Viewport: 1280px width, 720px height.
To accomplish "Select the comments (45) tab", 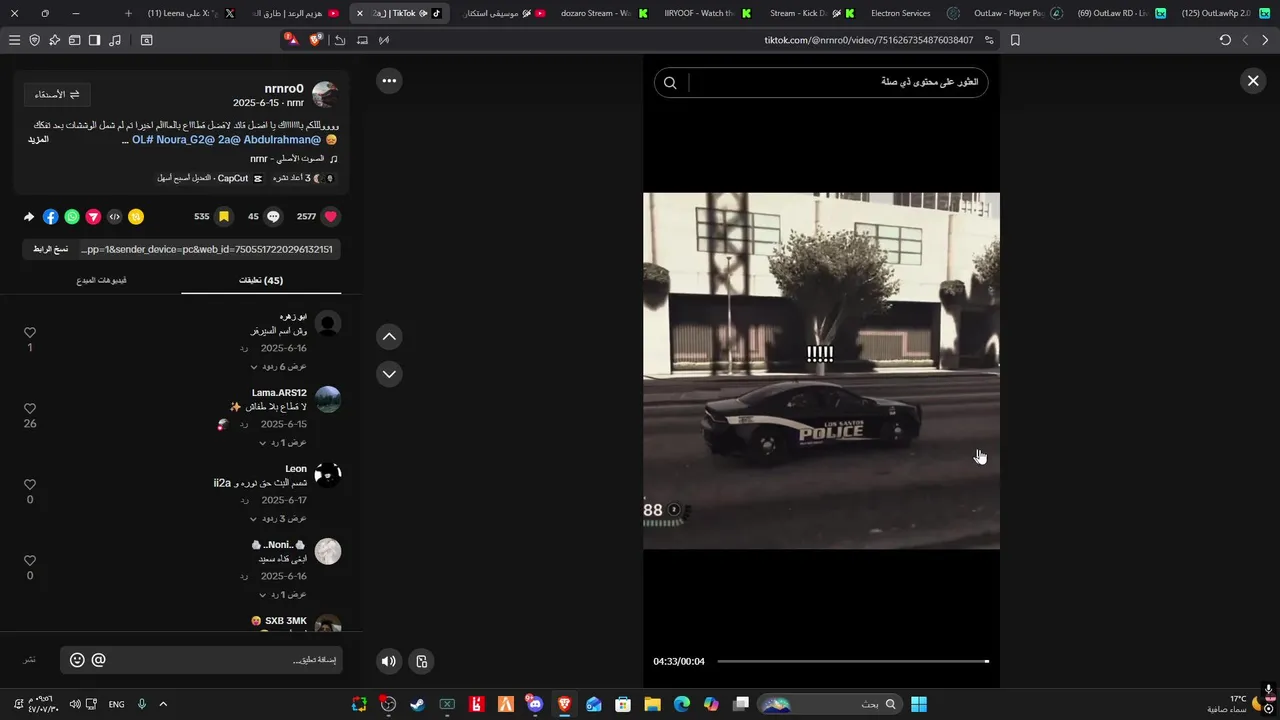I will click(x=261, y=281).
